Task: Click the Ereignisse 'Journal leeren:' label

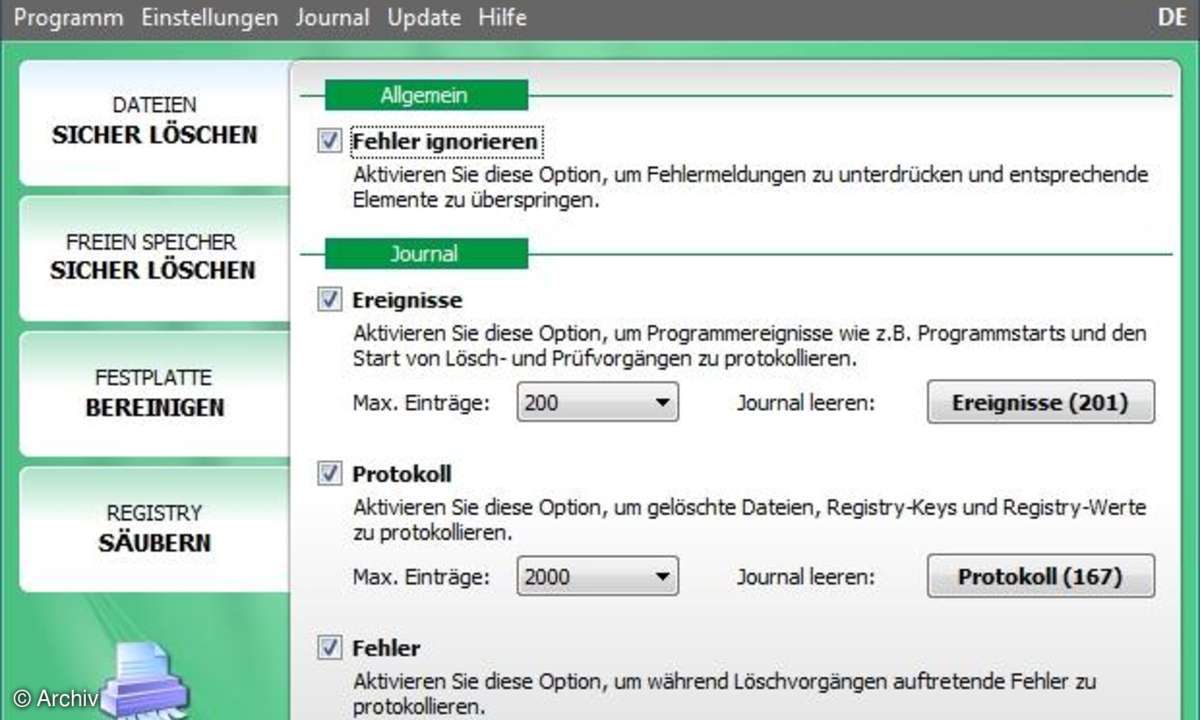Action: [806, 404]
